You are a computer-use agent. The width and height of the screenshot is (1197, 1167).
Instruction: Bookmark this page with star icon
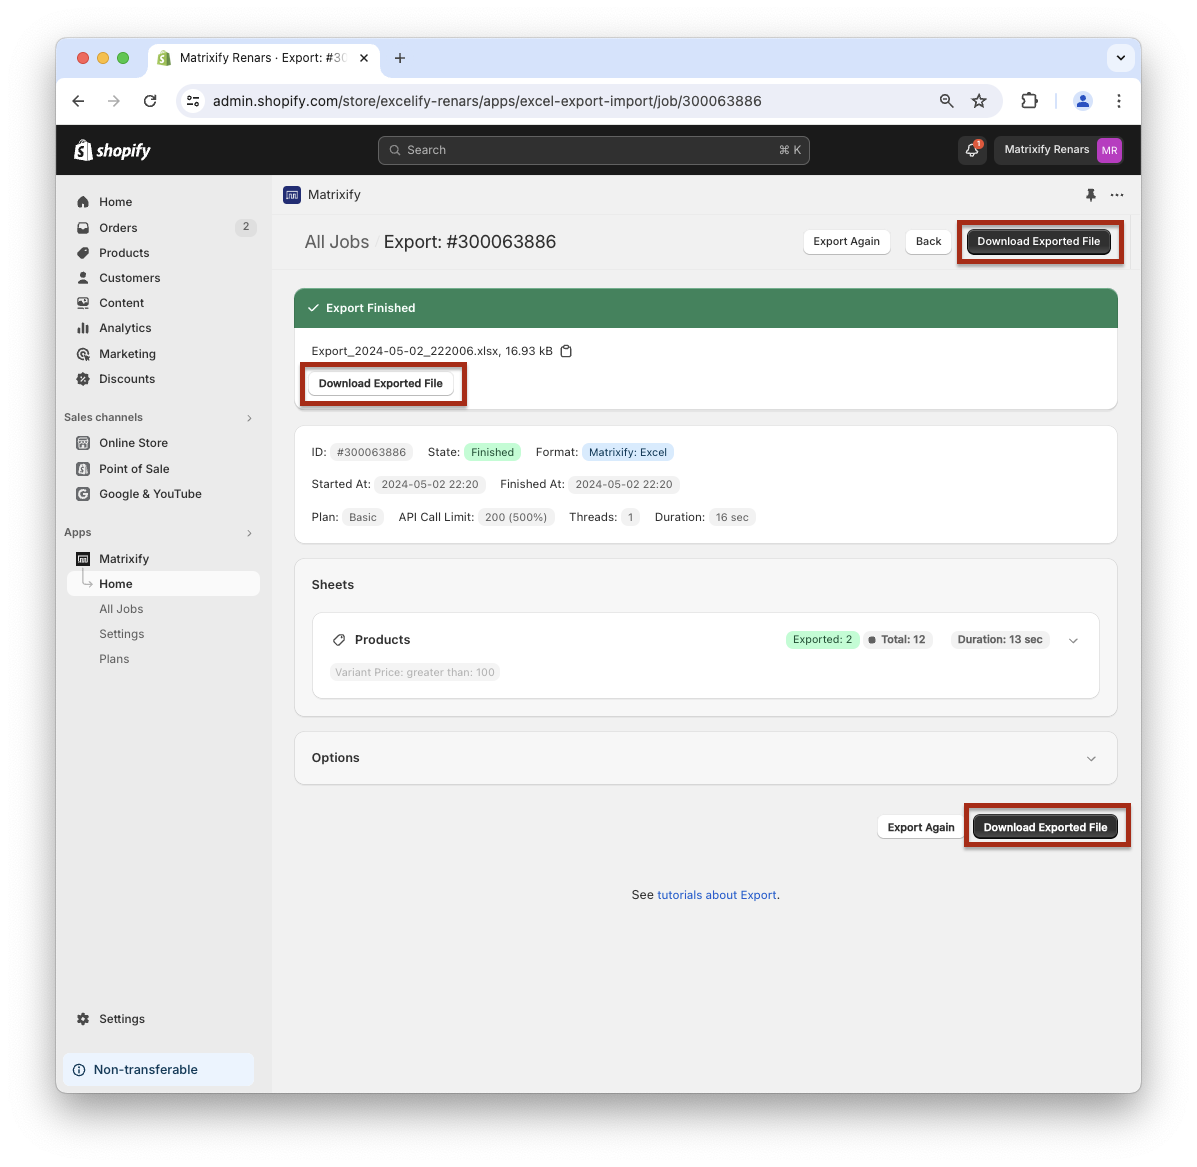click(x=979, y=101)
